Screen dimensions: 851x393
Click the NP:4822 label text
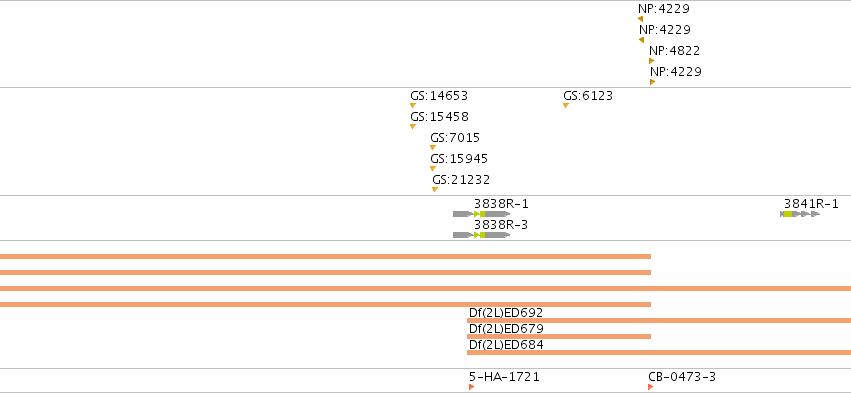point(675,50)
